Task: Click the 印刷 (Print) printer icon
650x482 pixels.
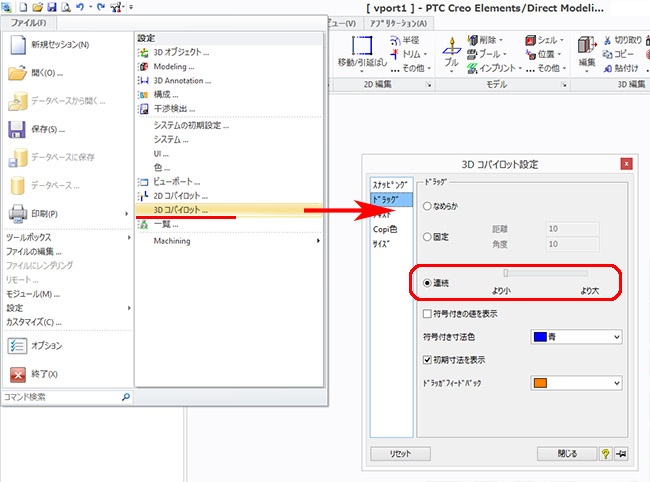Action: click(x=16, y=213)
